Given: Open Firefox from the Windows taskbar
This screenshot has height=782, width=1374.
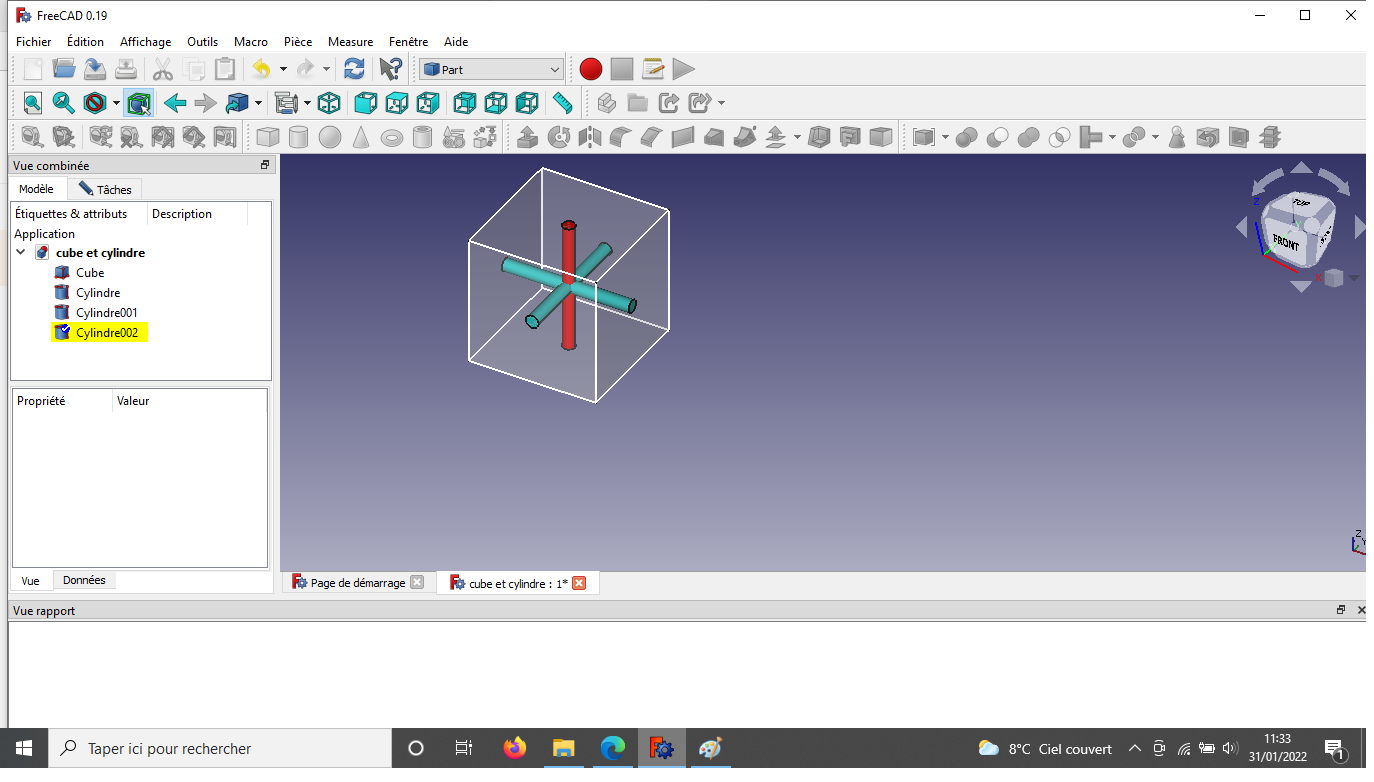Looking at the screenshot, I should point(515,748).
